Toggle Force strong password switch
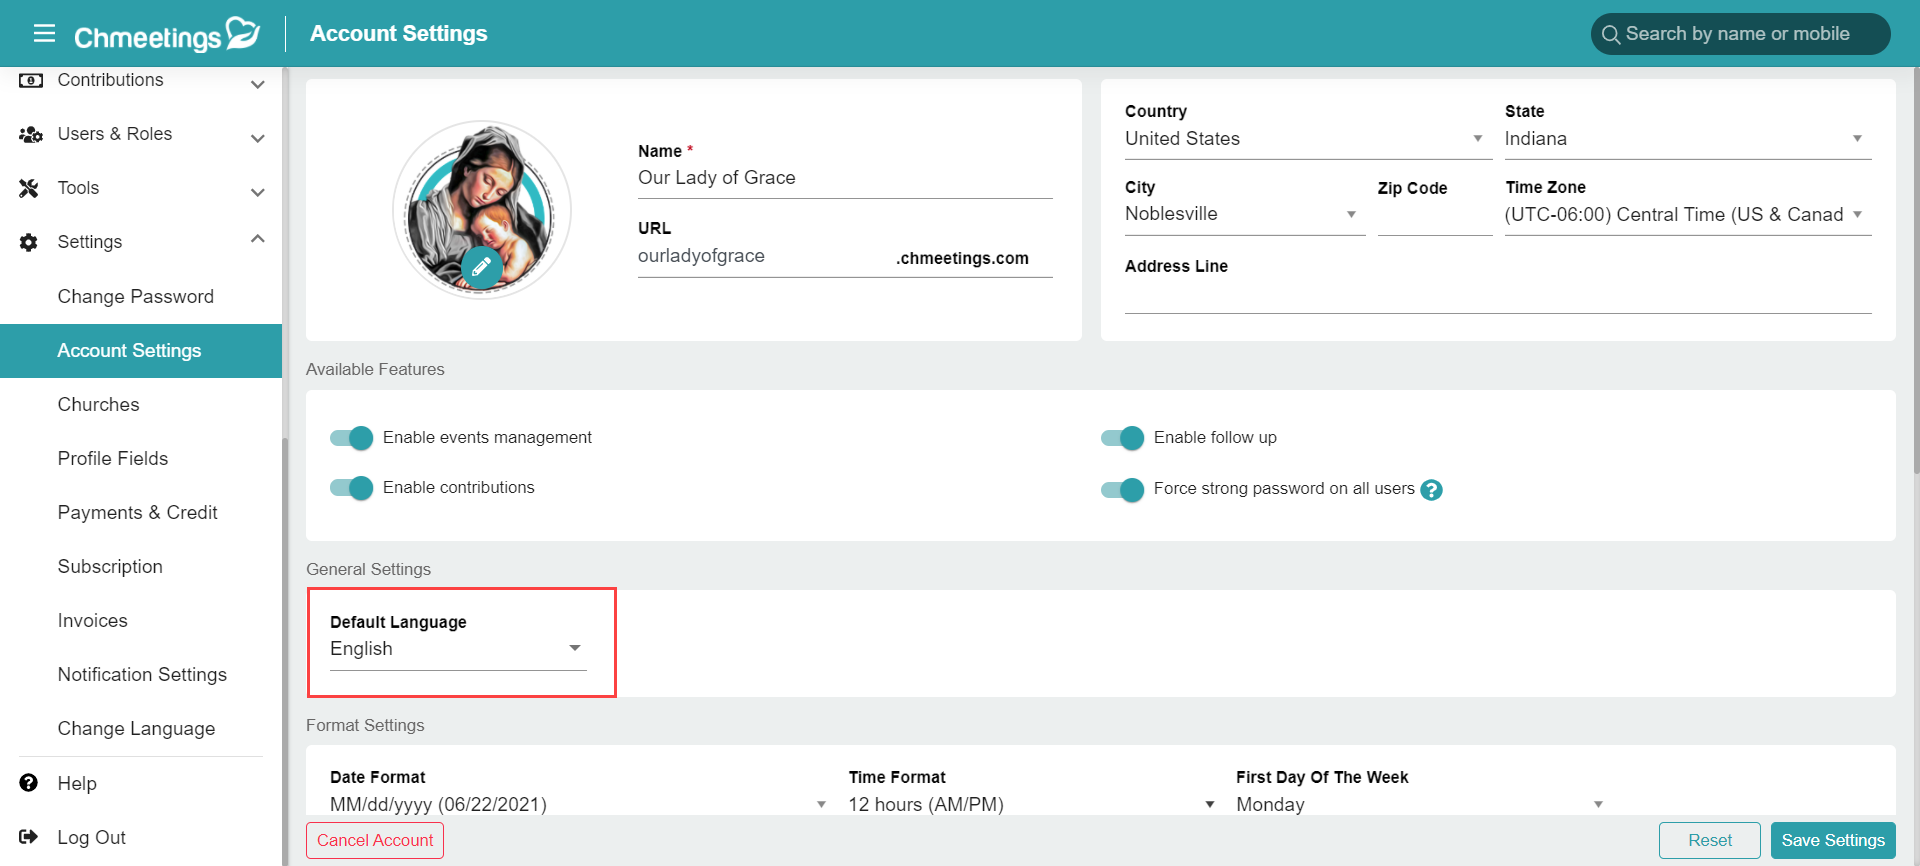 coord(1123,490)
